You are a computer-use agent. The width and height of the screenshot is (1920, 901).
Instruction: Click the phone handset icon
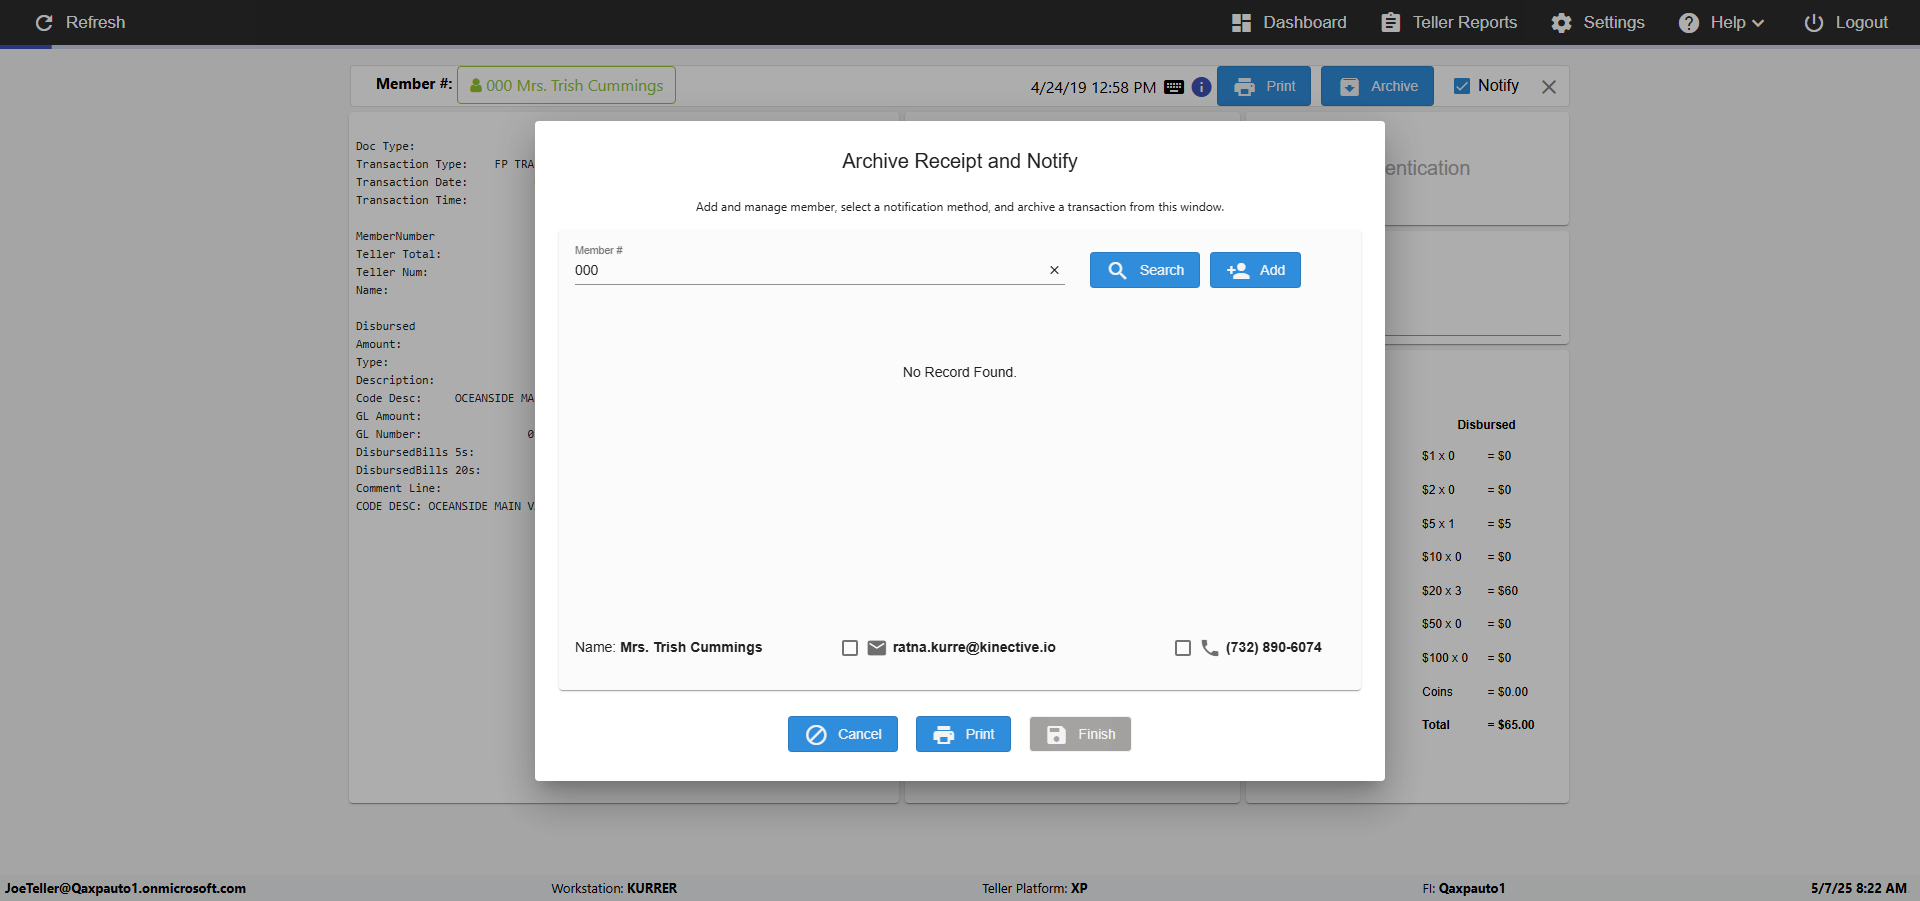click(1210, 648)
